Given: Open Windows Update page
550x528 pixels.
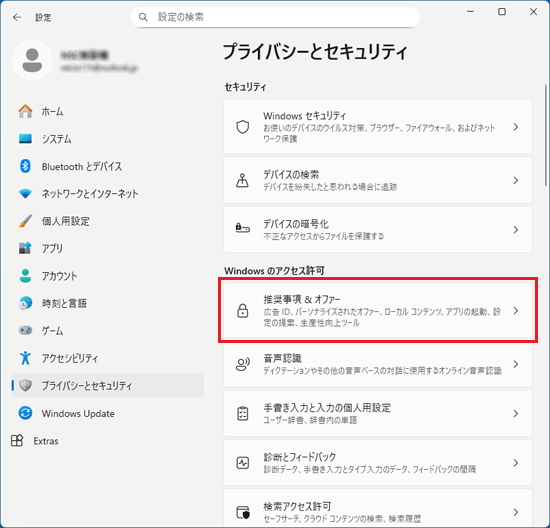Looking at the screenshot, I should pos(107,413).
